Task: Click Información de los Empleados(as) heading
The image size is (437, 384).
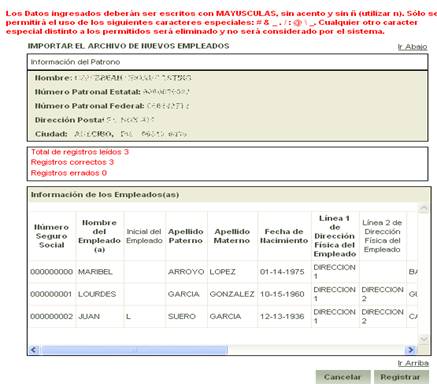Action: point(105,195)
